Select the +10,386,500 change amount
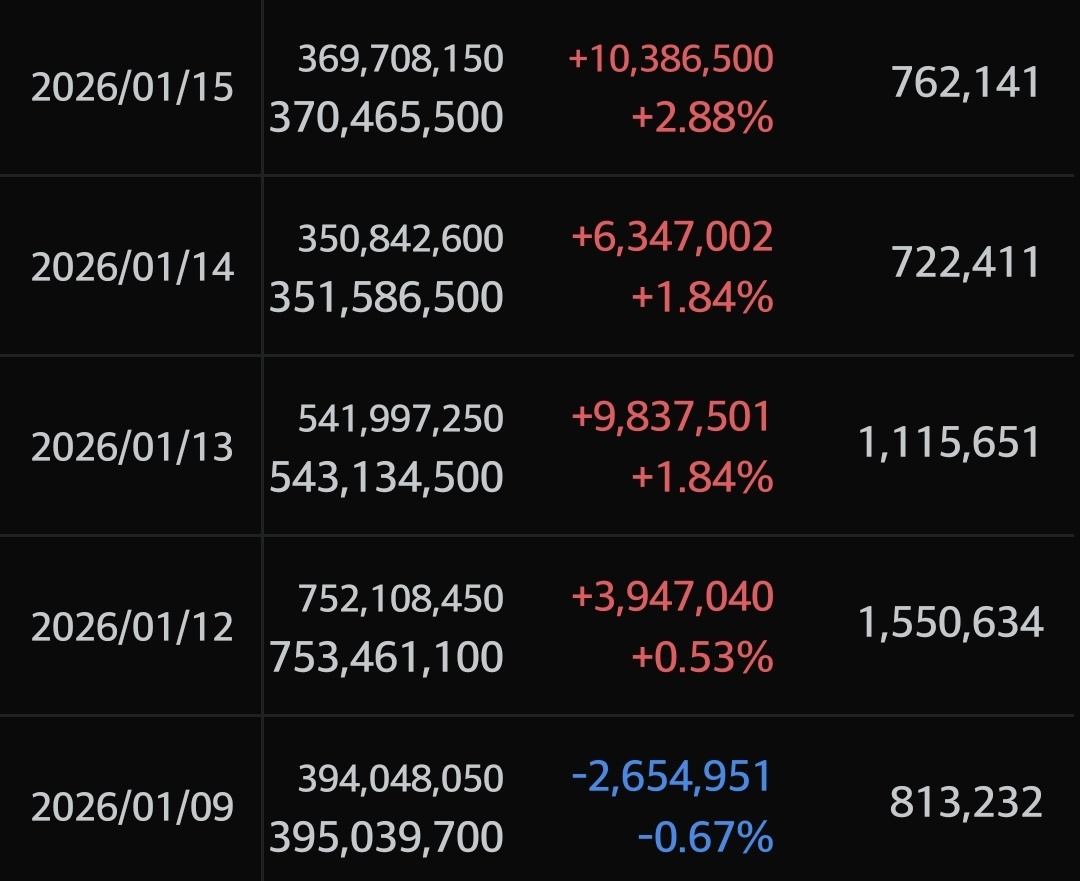 point(671,59)
